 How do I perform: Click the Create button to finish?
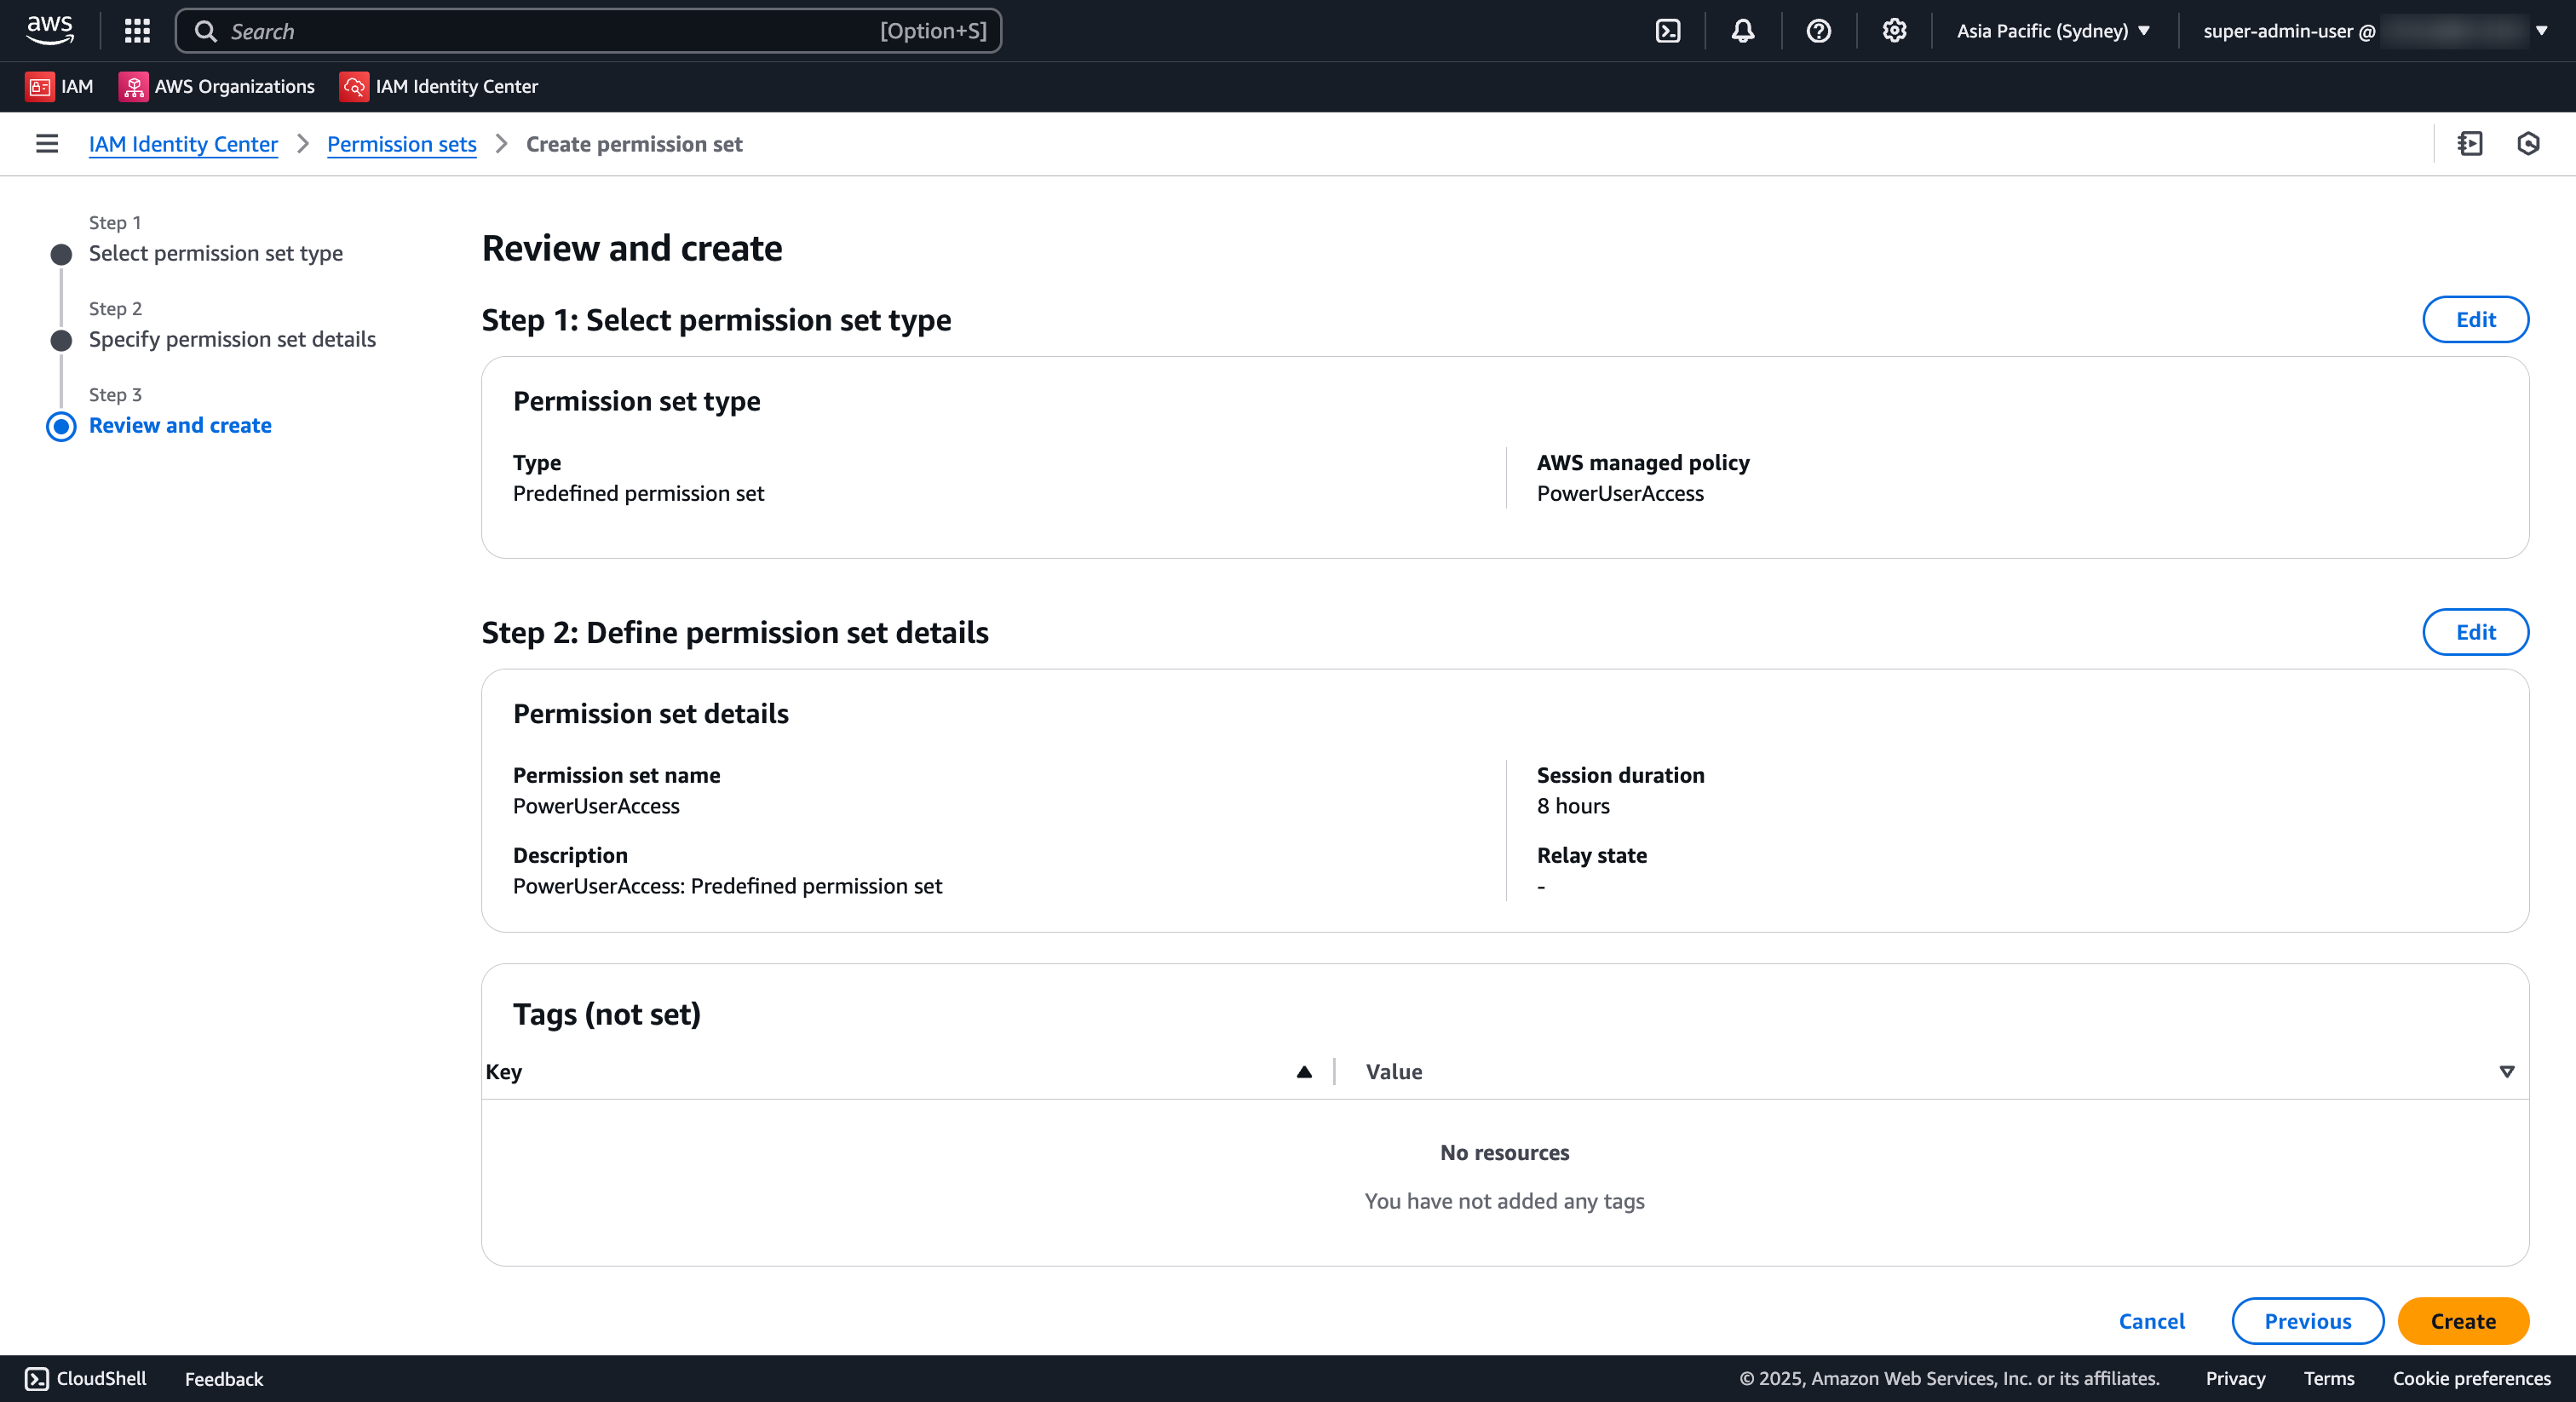click(x=2463, y=1321)
